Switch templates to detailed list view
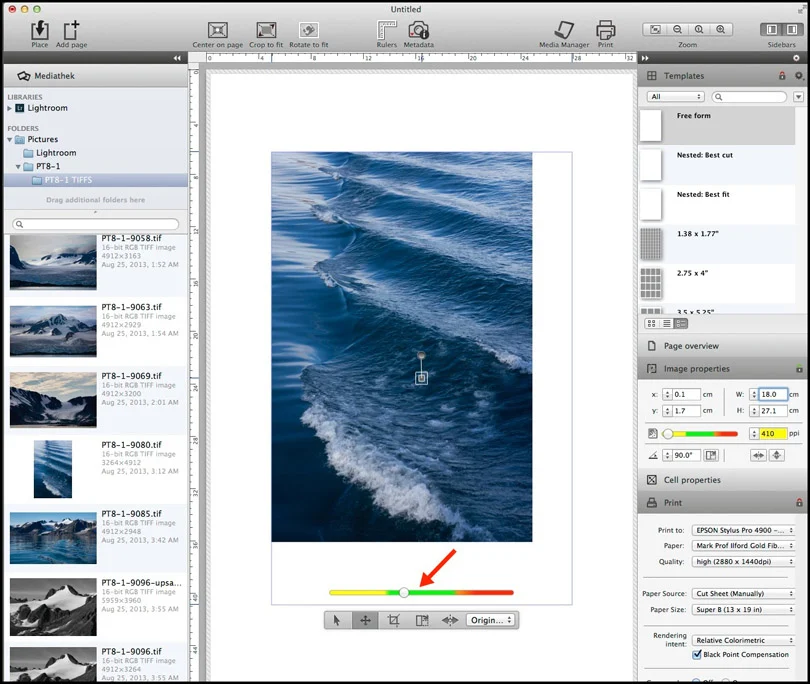The width and height of the screenshot is (810, 684). [x=681, y=323]
